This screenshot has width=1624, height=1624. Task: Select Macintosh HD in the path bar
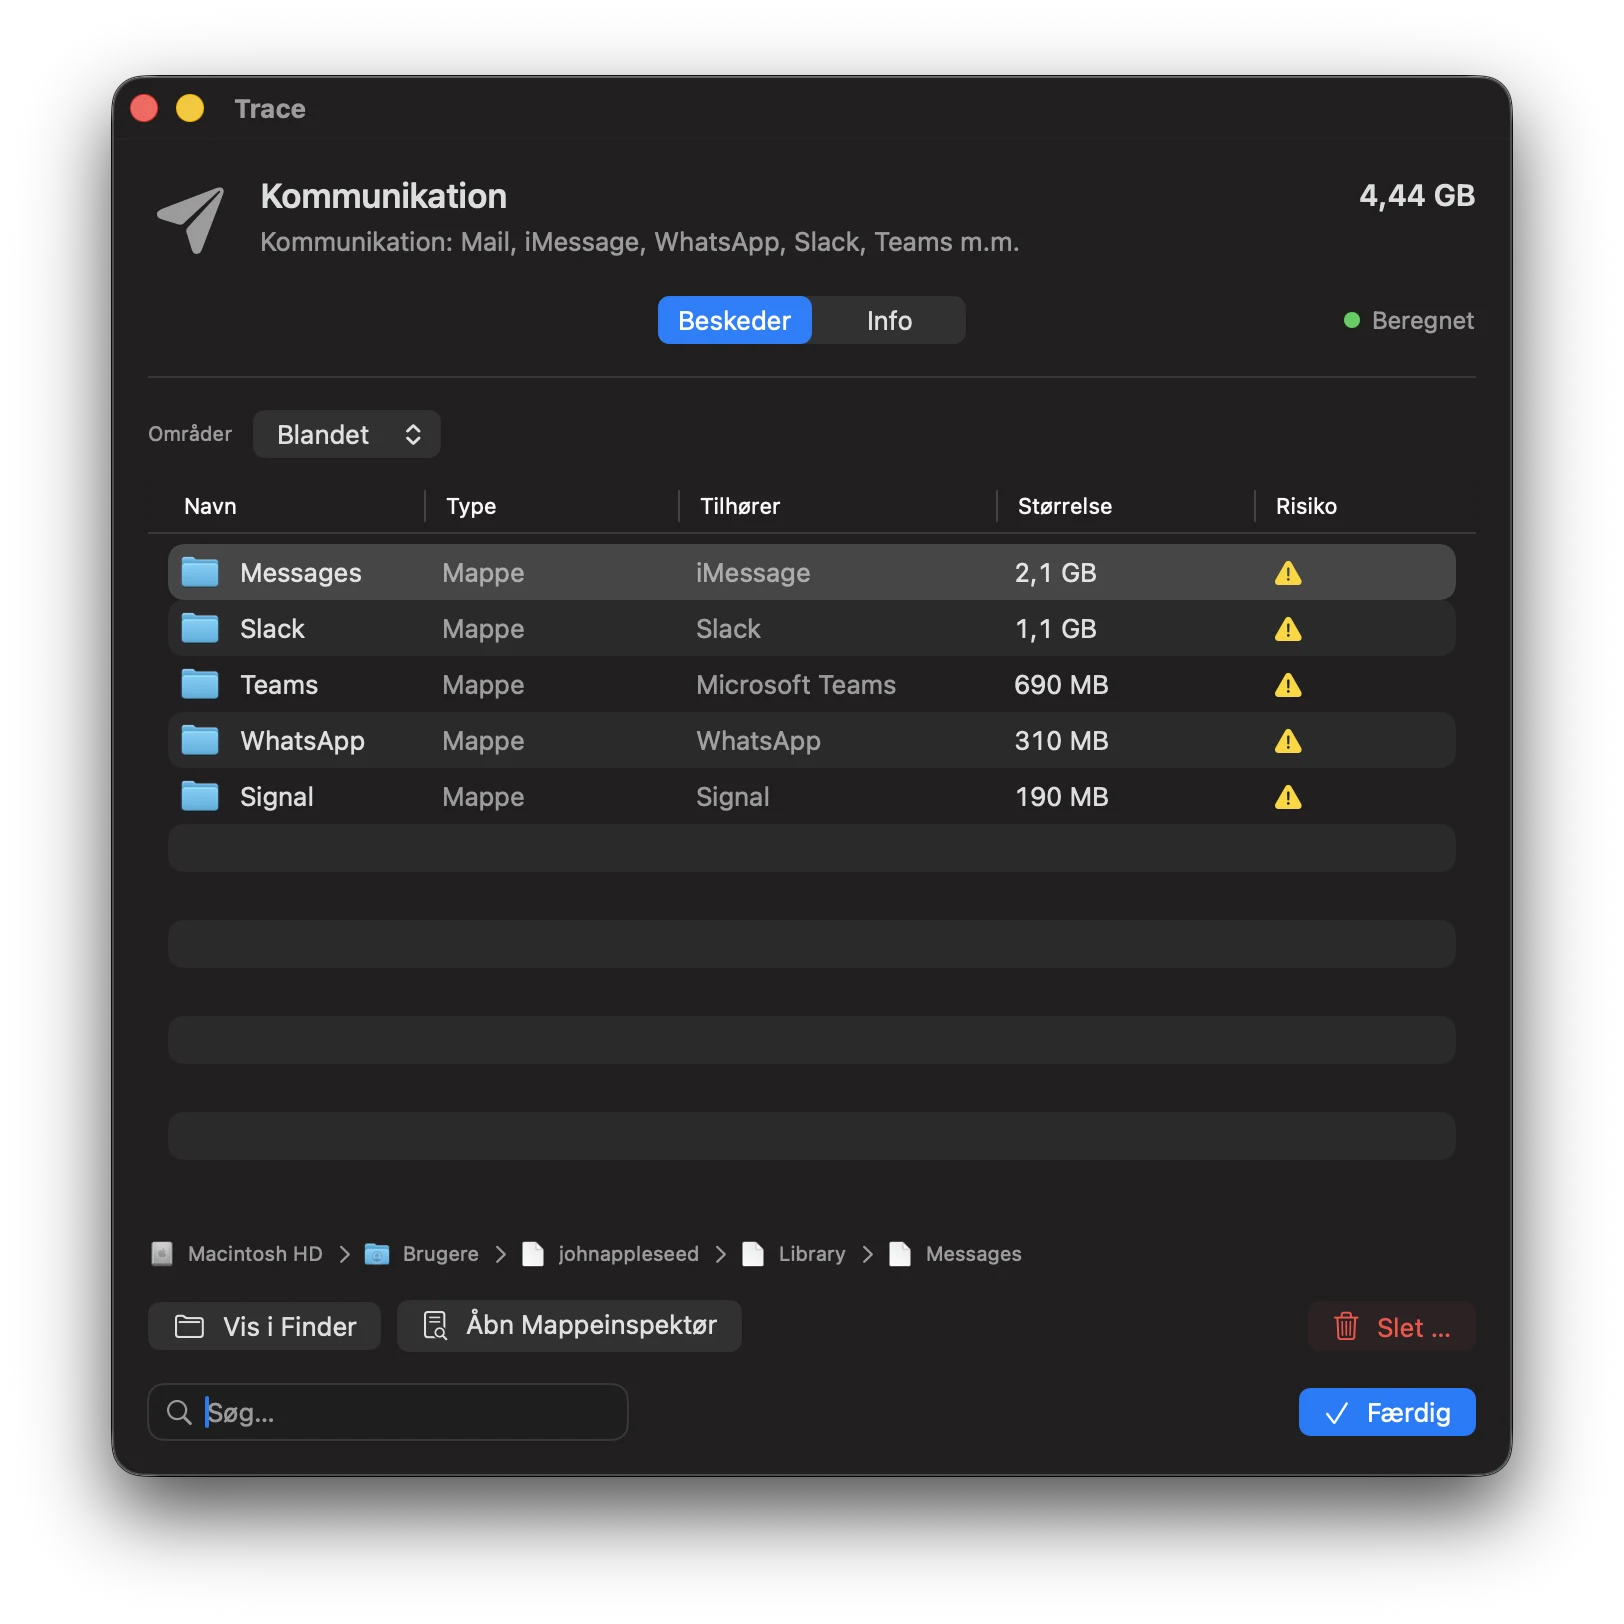click(x=255, y=1254)
